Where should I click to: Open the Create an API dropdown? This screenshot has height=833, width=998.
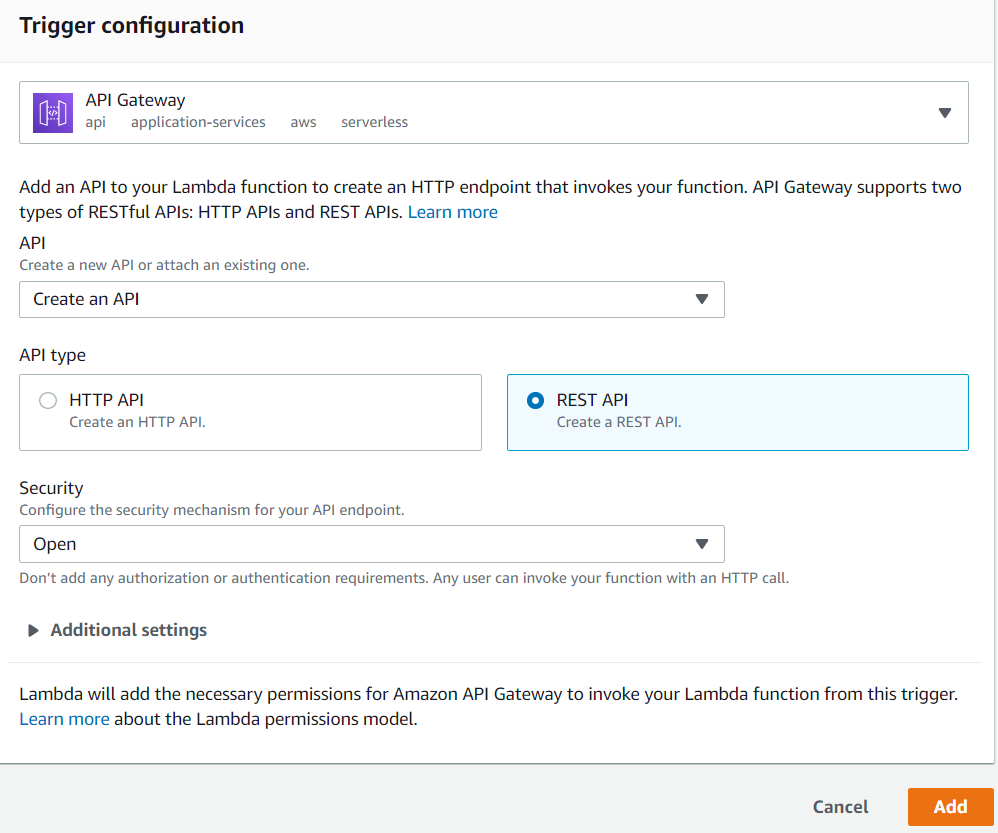[372, 299]
